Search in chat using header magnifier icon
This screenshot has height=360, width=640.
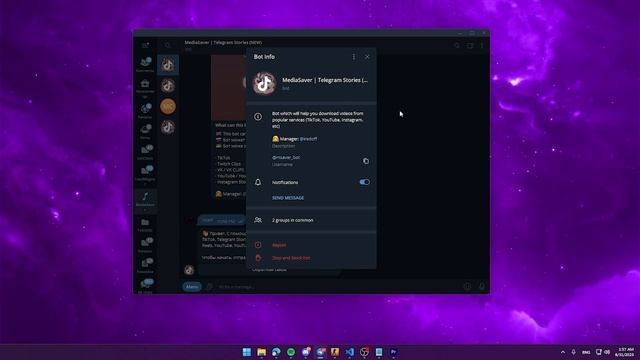[457, 45]
